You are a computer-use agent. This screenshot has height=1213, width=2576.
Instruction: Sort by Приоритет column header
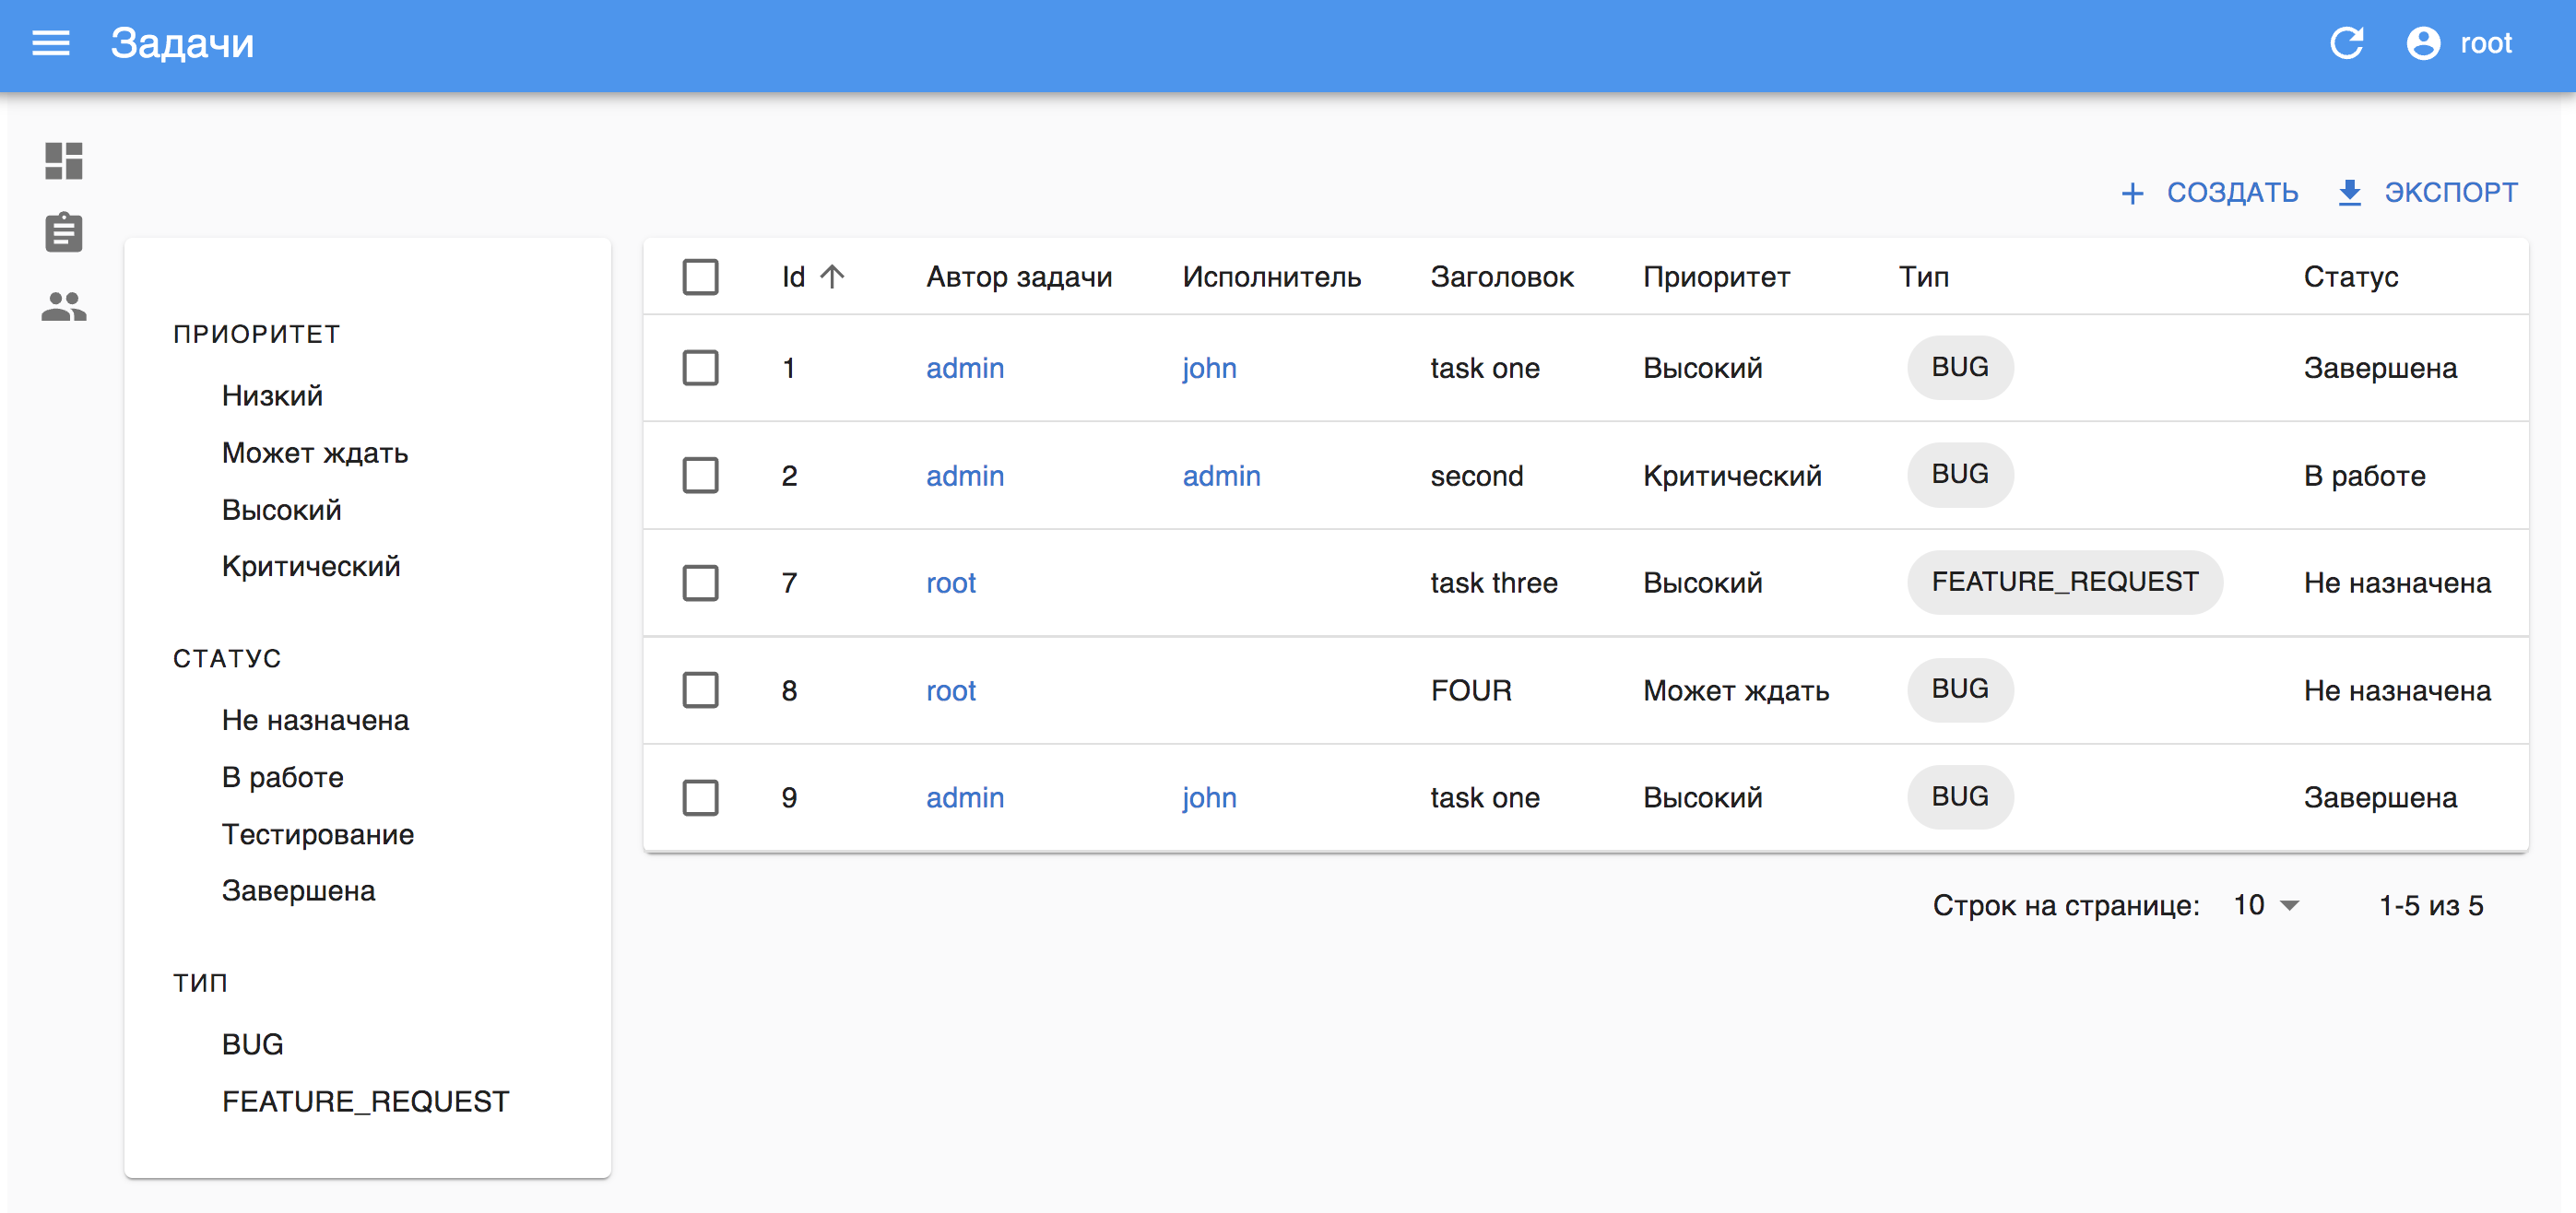click(1716, 277)
